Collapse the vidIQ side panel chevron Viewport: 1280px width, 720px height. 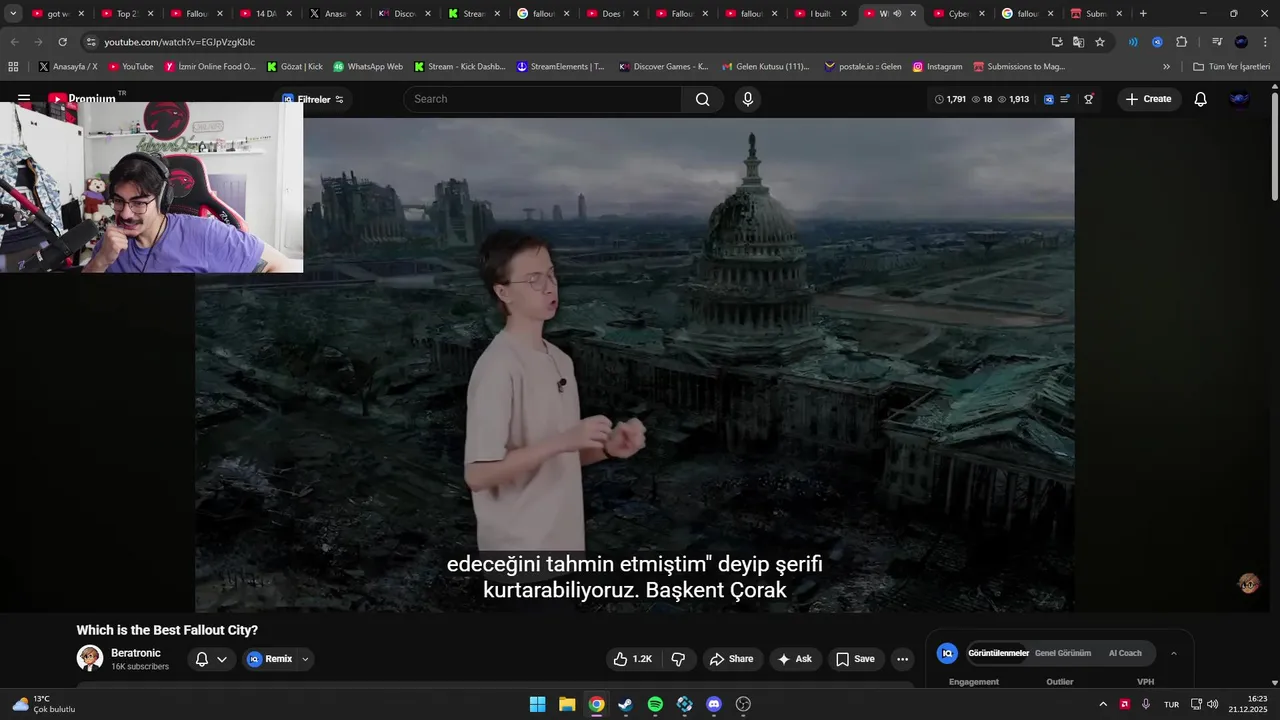click(x=1173, y=653)
